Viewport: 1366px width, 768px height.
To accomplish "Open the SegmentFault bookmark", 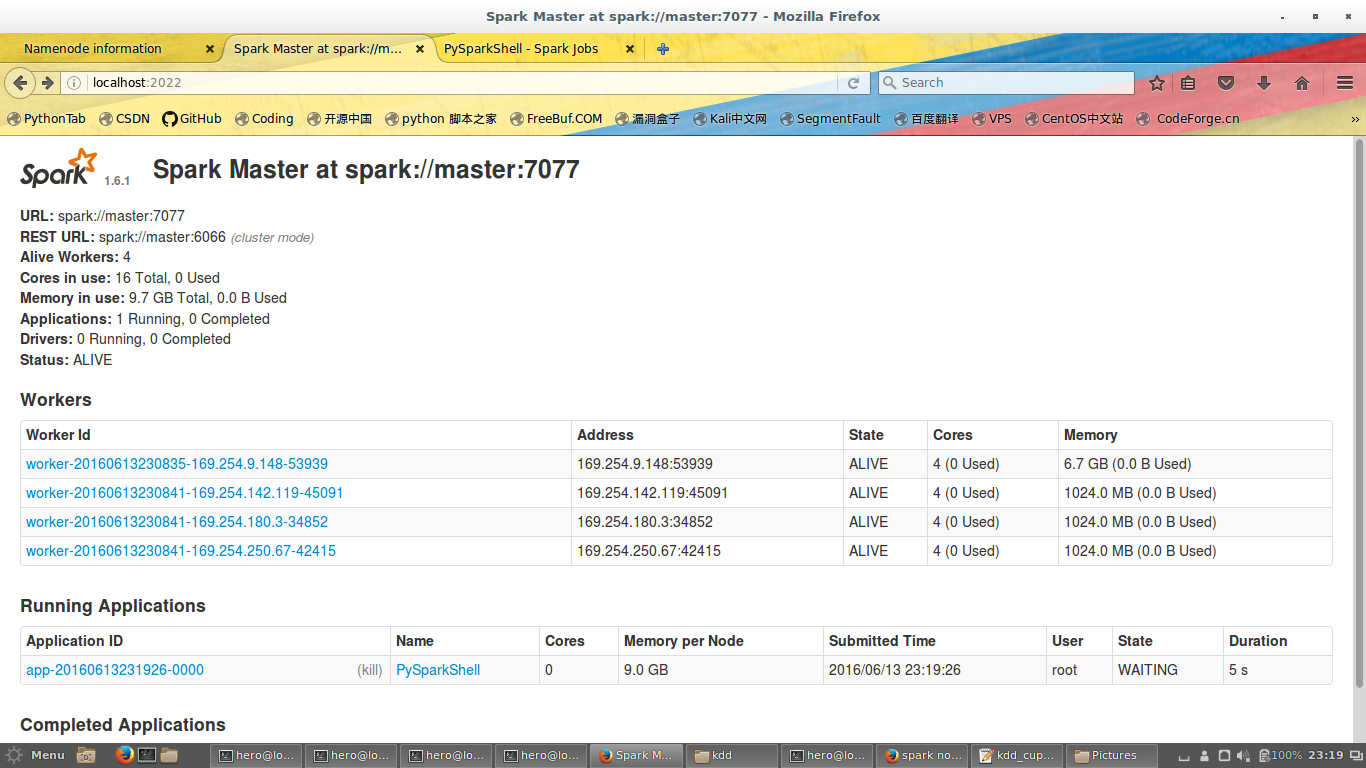I will (830, 118).
